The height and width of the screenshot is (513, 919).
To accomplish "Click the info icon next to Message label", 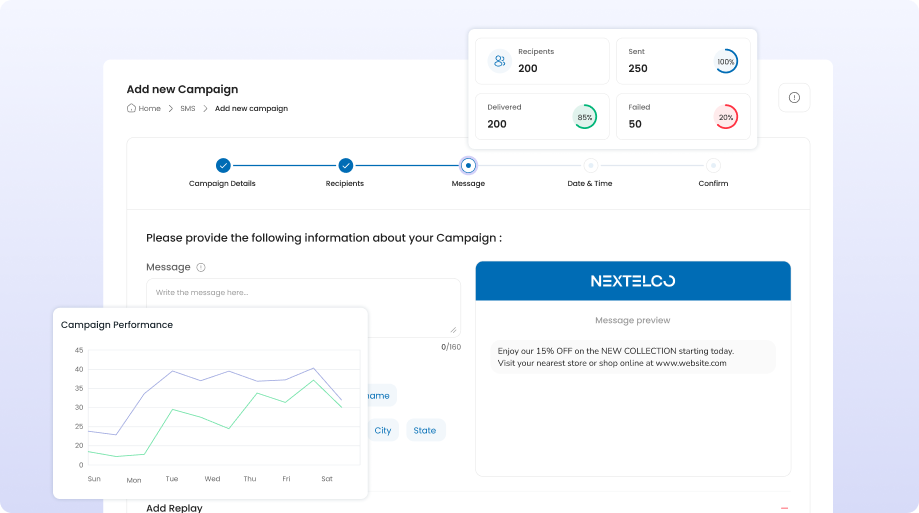I will click(201, 267).
